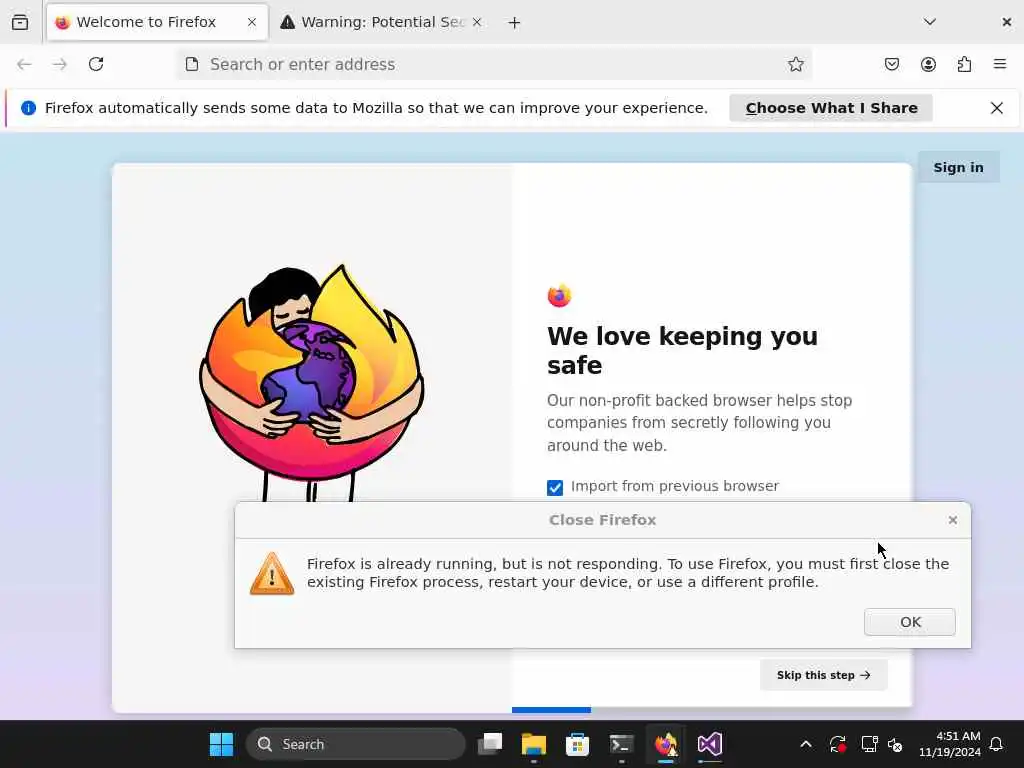This screenshot has width=1024, height=768.
Task: Click the display network tray icon
Action: tap(869, 744)
